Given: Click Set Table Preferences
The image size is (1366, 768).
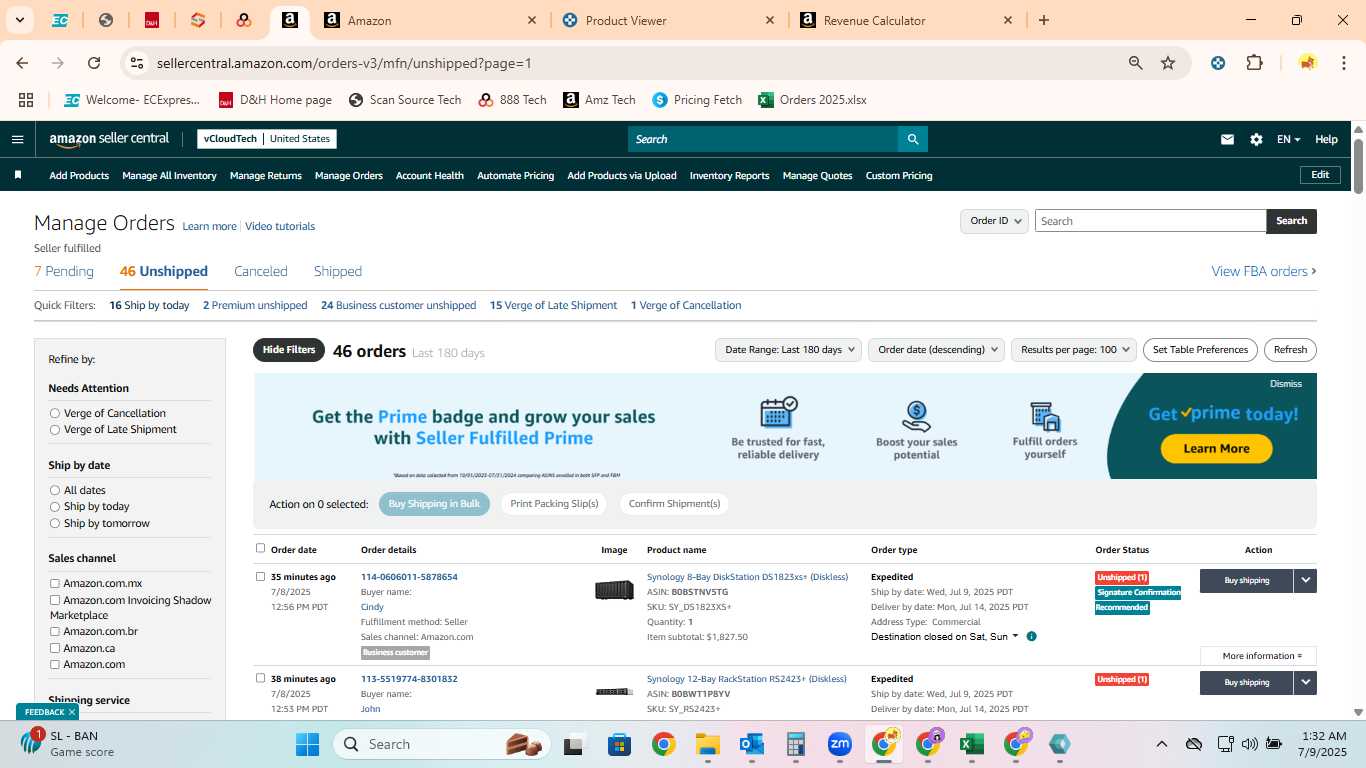Looking at the screenshot, I should [1200, 350].
